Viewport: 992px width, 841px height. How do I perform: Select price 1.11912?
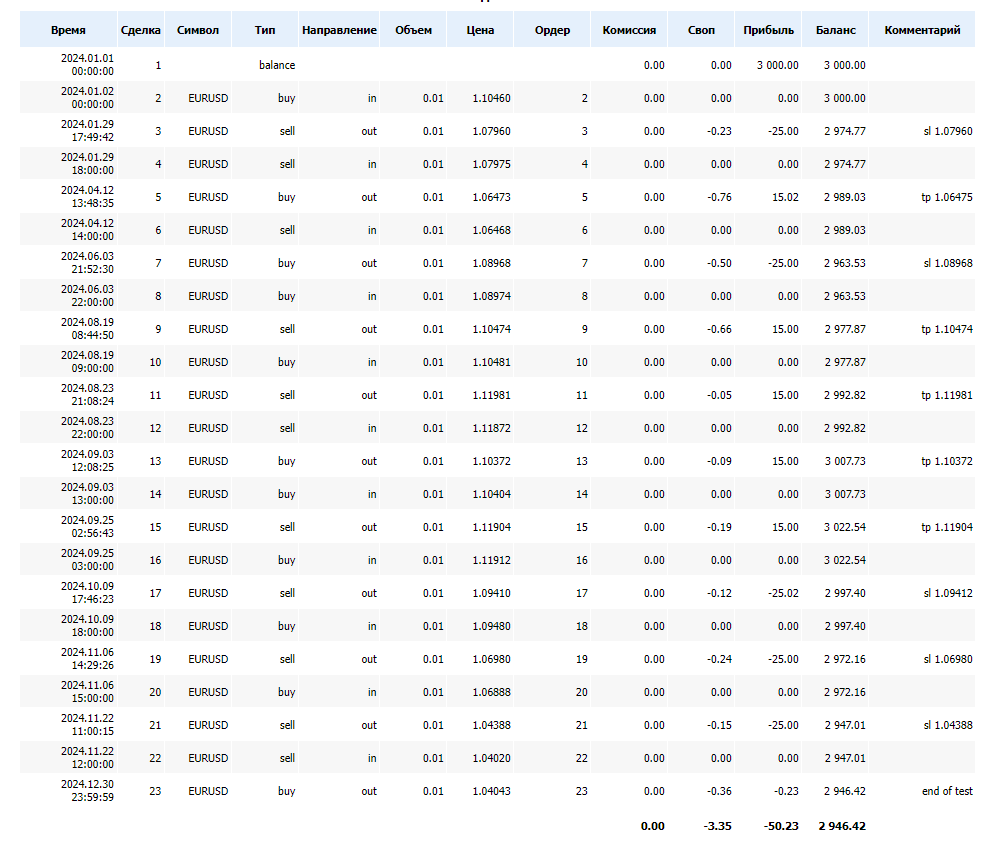492,560
